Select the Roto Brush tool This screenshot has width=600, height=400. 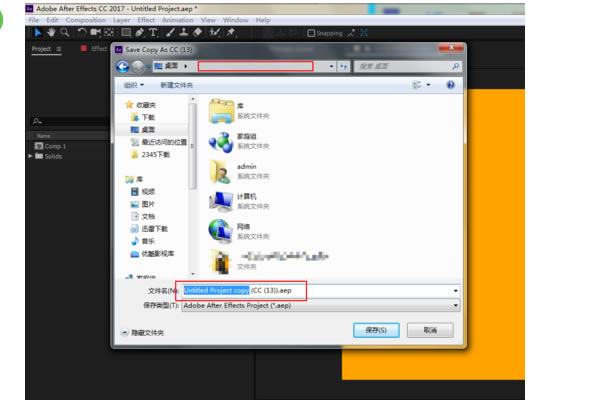215,33
